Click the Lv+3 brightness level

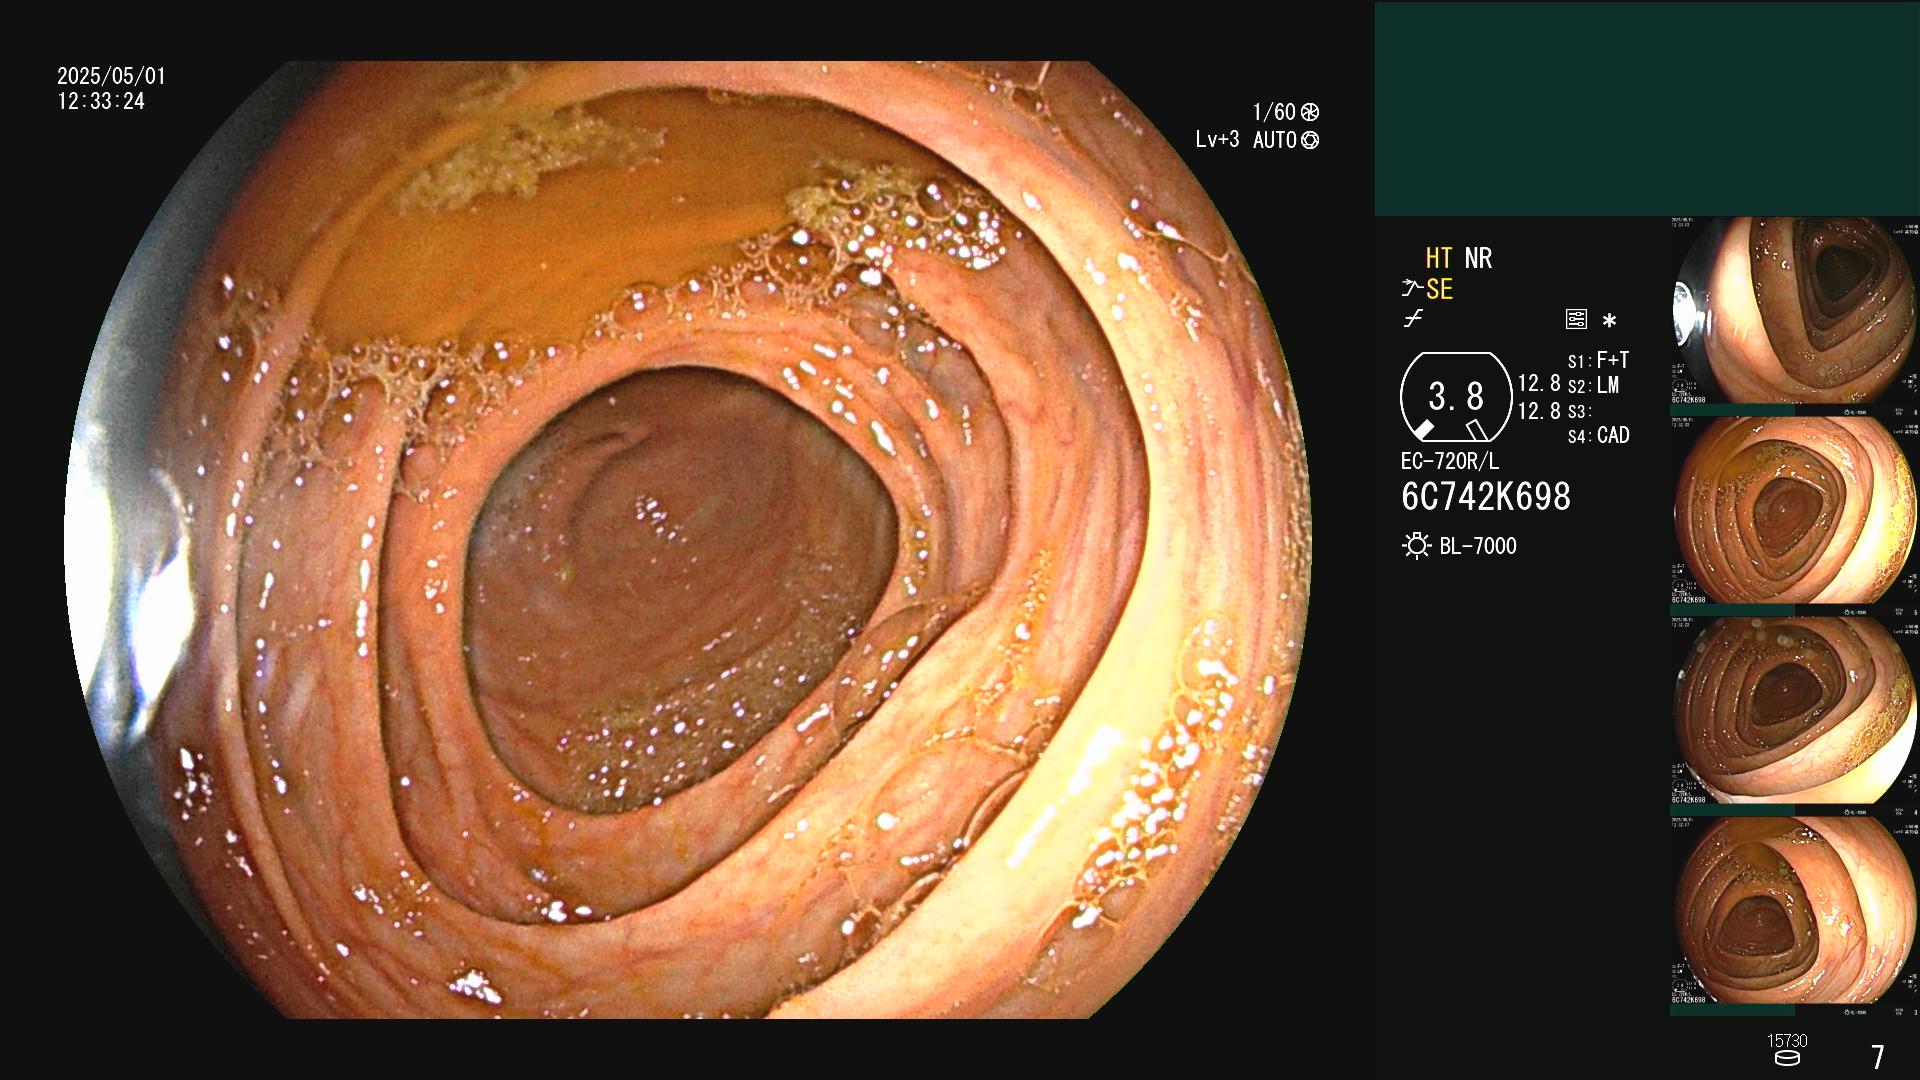tap(1217, 139)
